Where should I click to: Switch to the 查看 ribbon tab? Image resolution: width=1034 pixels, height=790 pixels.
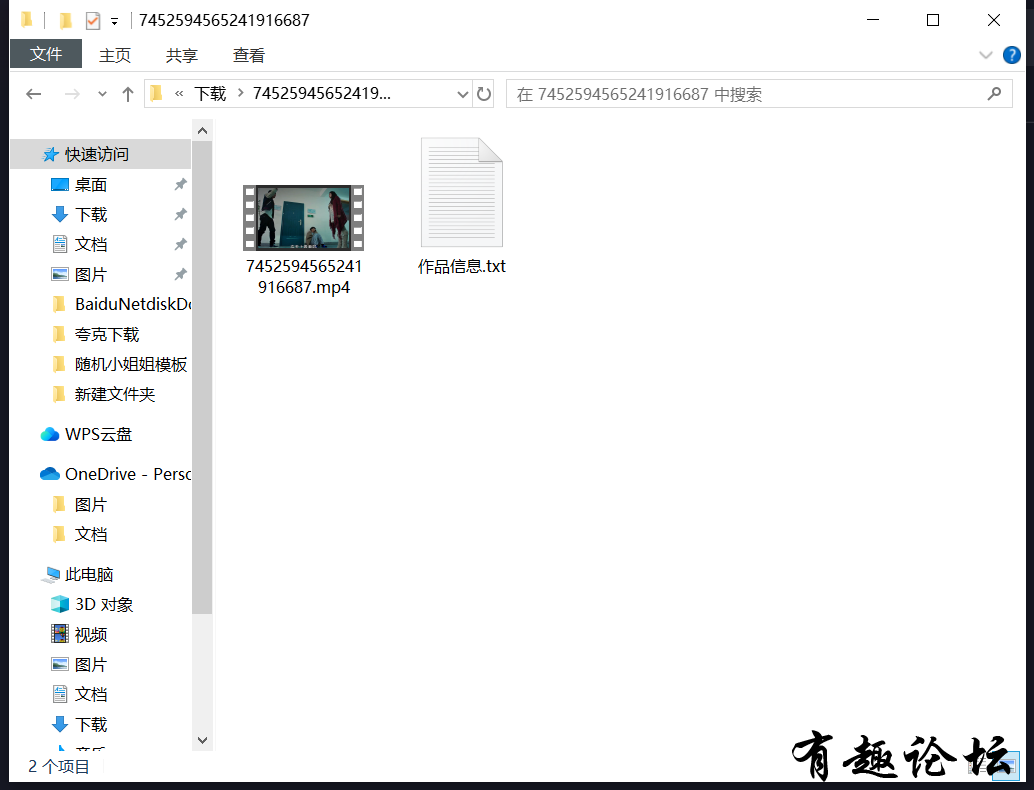[249, 55]
